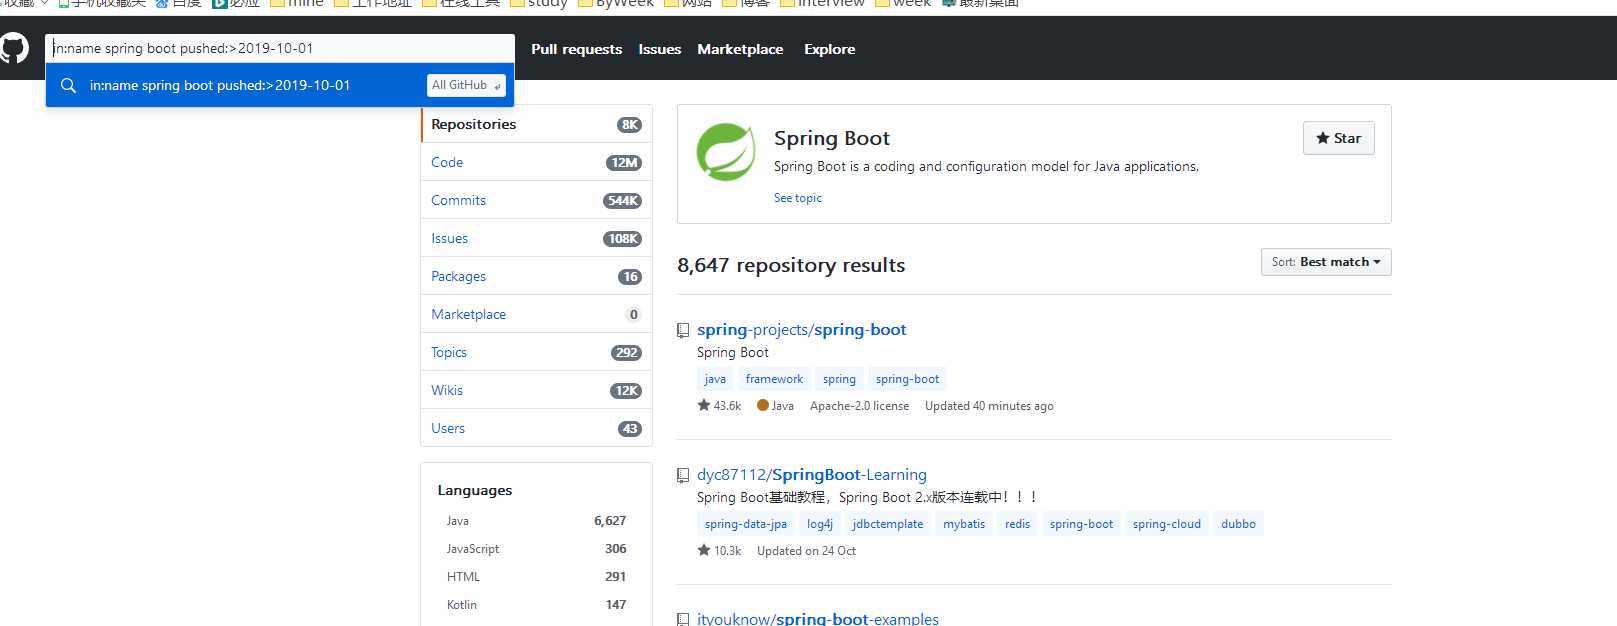The image size is (1617, 626).
Task: Switch to Users search results
Action: click(537, 428)
